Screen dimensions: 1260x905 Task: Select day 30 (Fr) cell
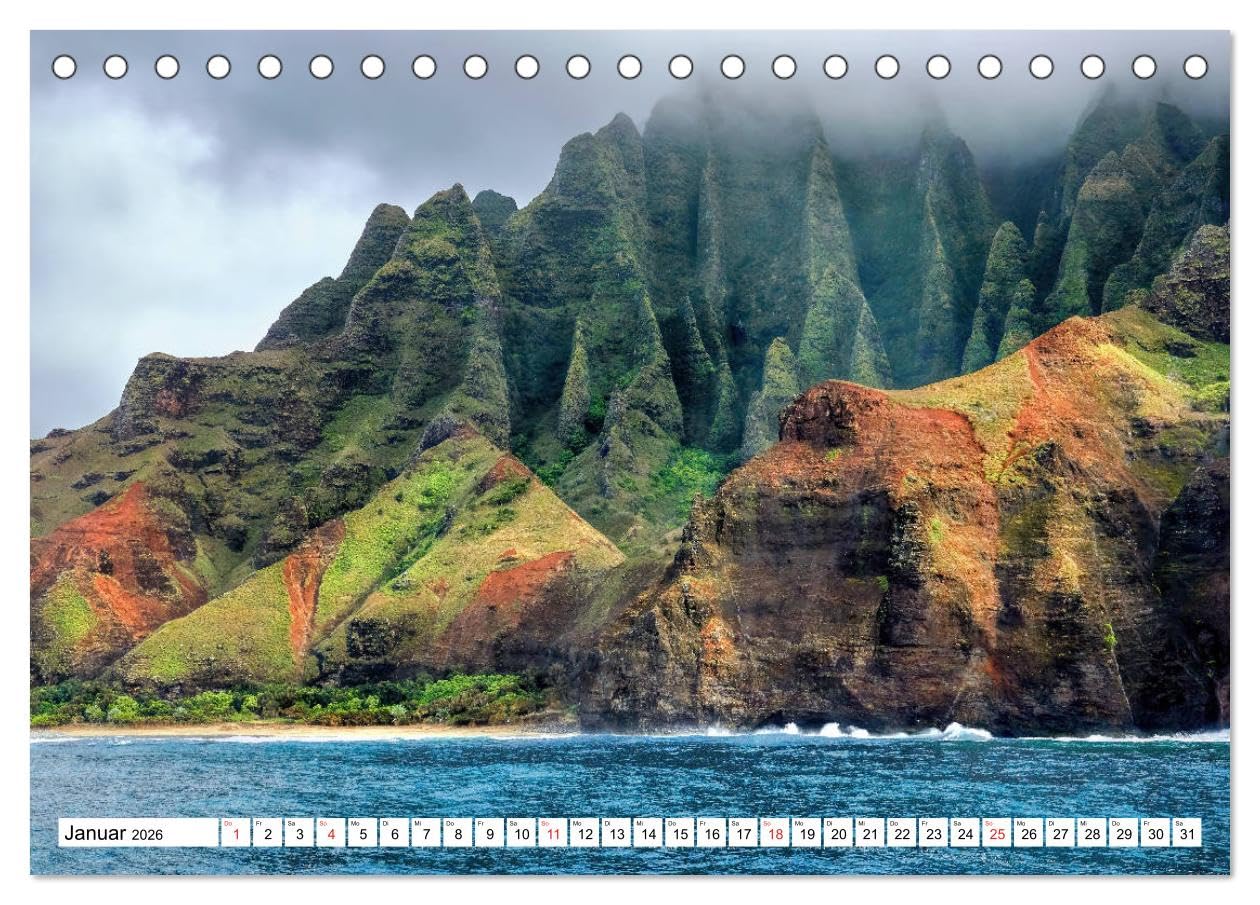coord(1156,833)
